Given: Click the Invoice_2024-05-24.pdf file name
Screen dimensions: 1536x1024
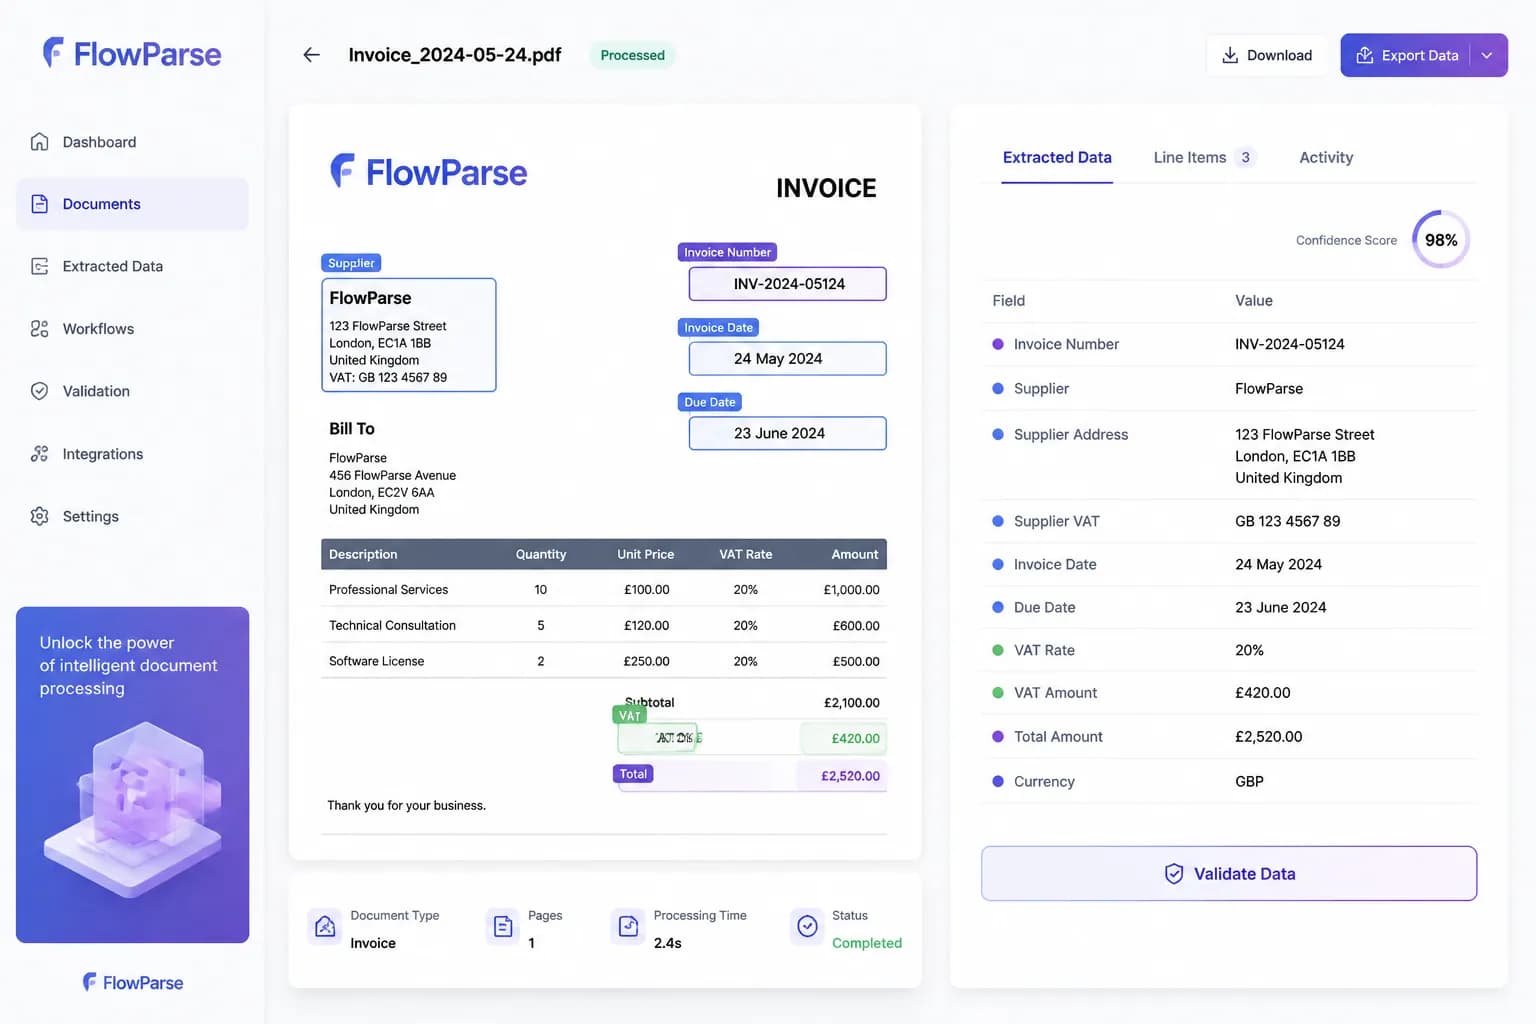Looking at the screenshot, I should tap(455, 55).
